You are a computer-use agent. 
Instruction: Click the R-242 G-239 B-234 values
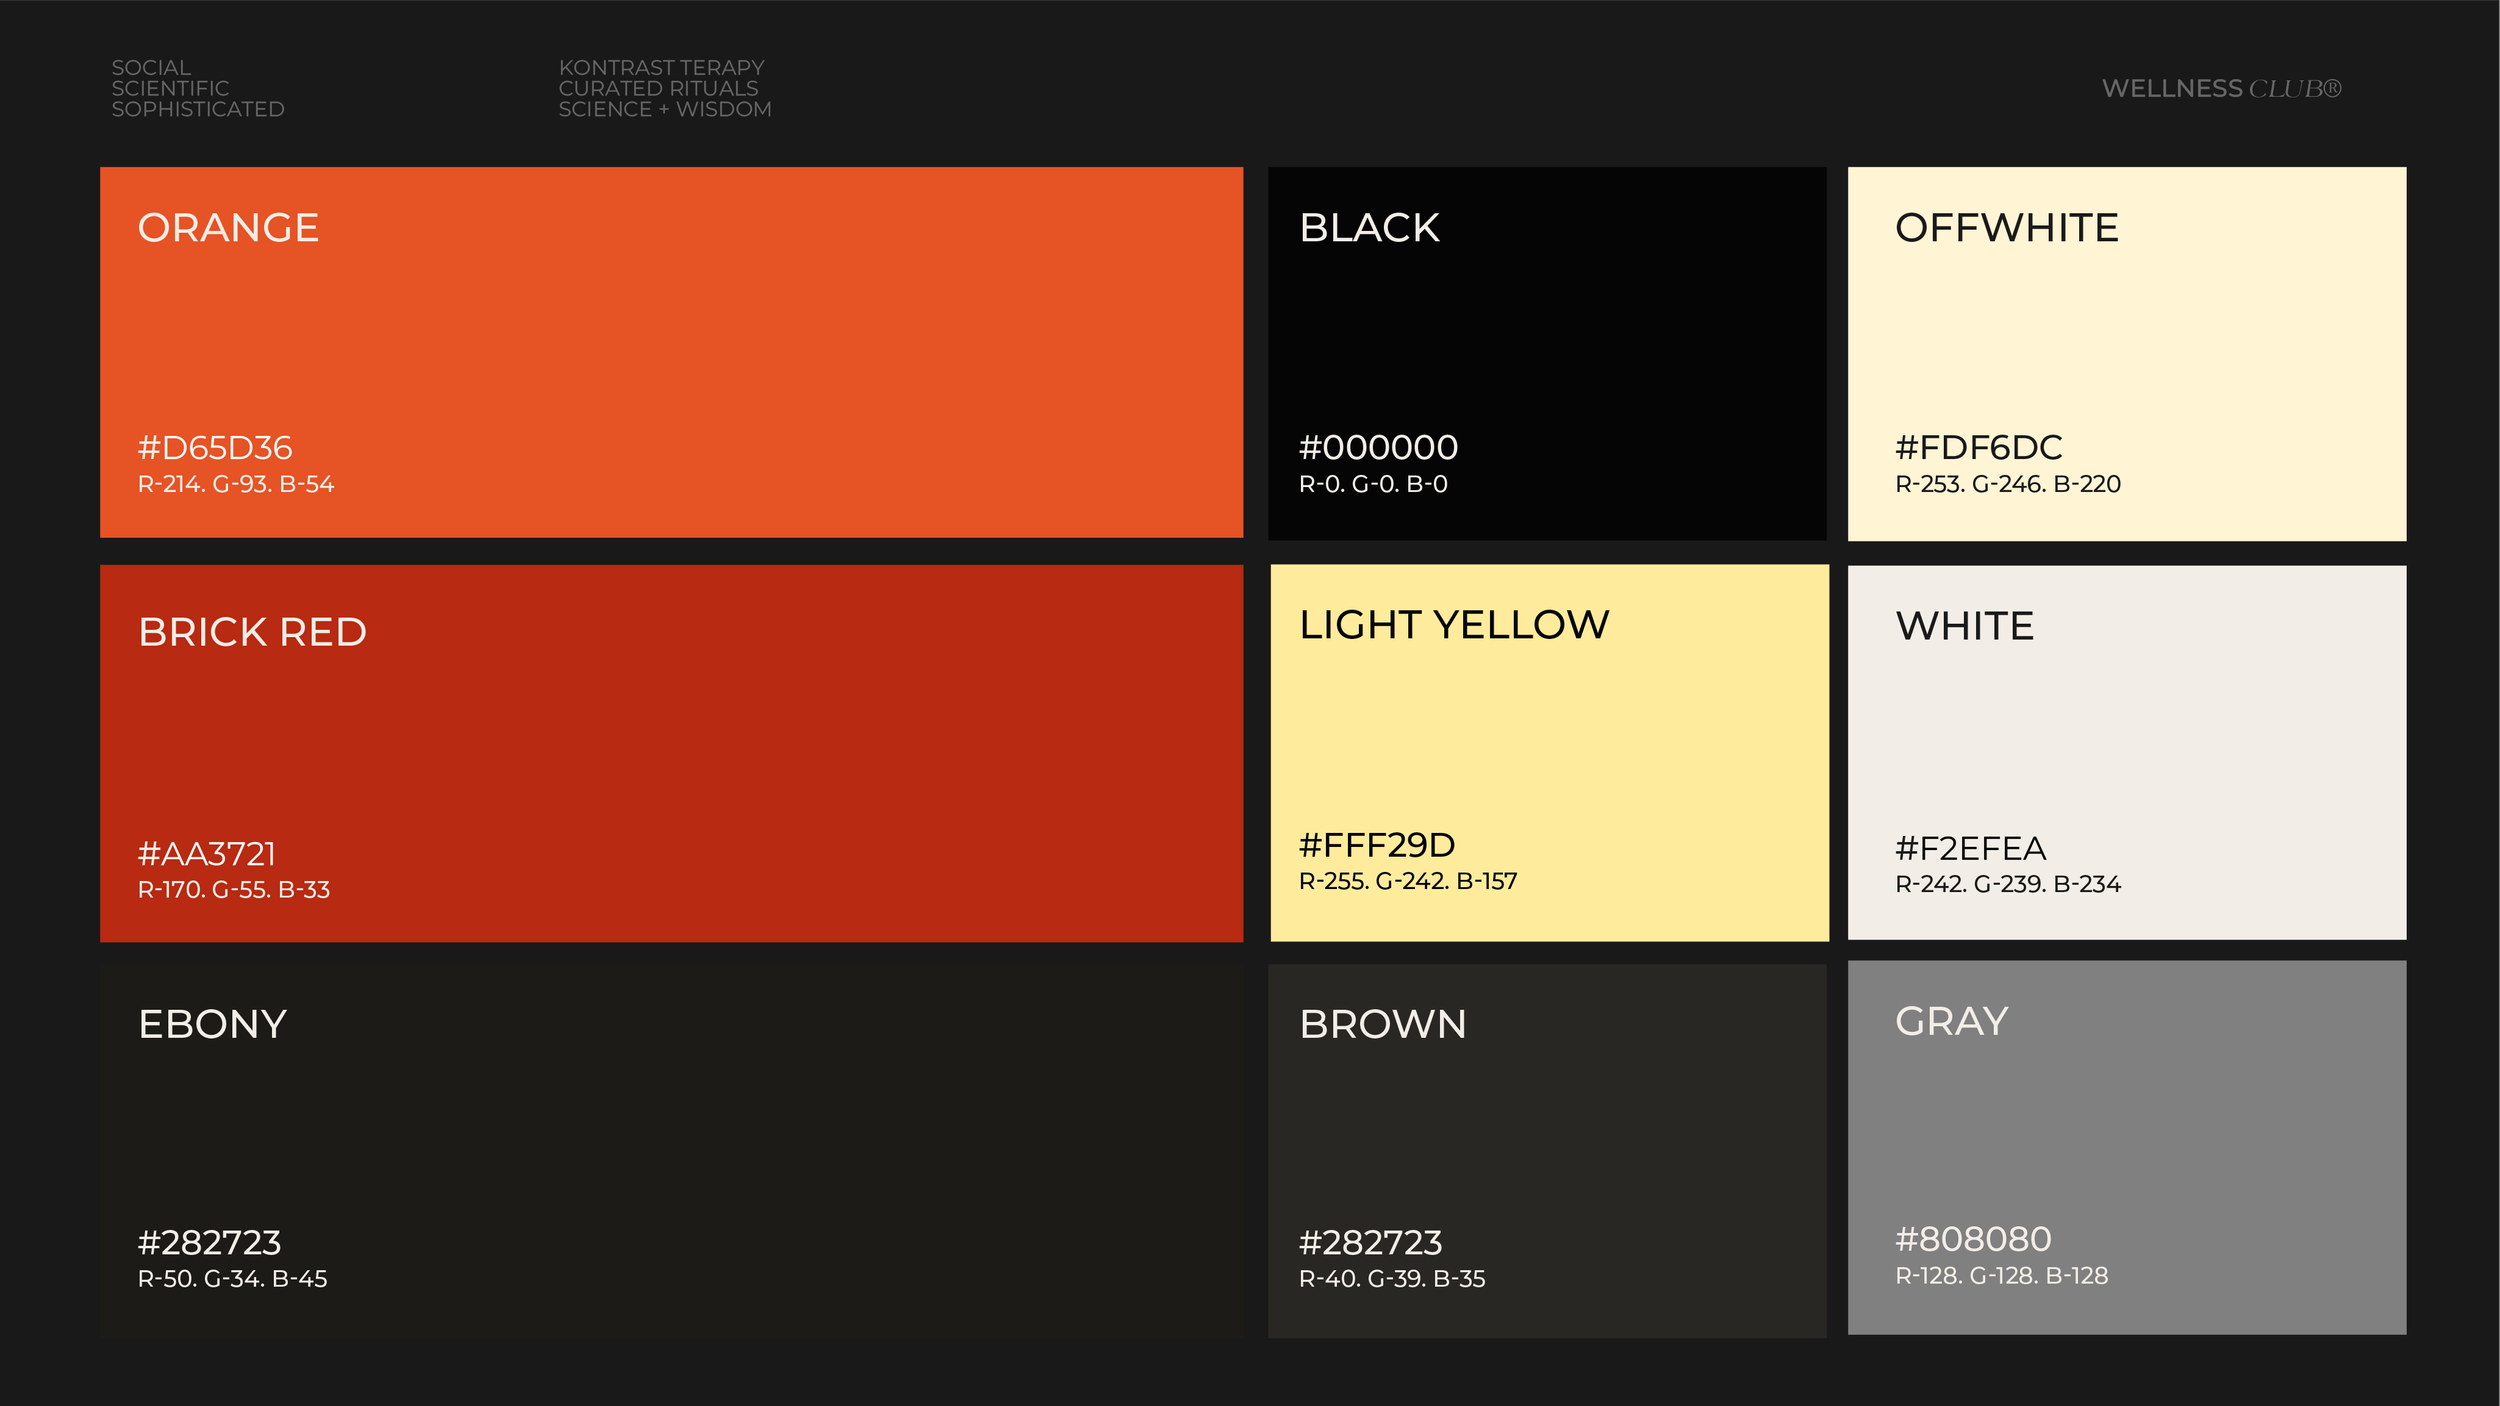[2007, 884]
